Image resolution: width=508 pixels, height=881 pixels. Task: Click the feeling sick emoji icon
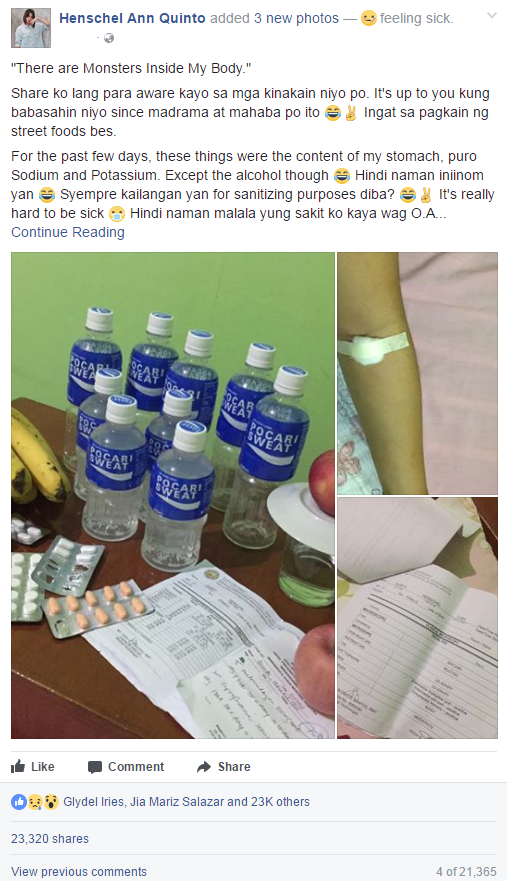click(369, 19)
